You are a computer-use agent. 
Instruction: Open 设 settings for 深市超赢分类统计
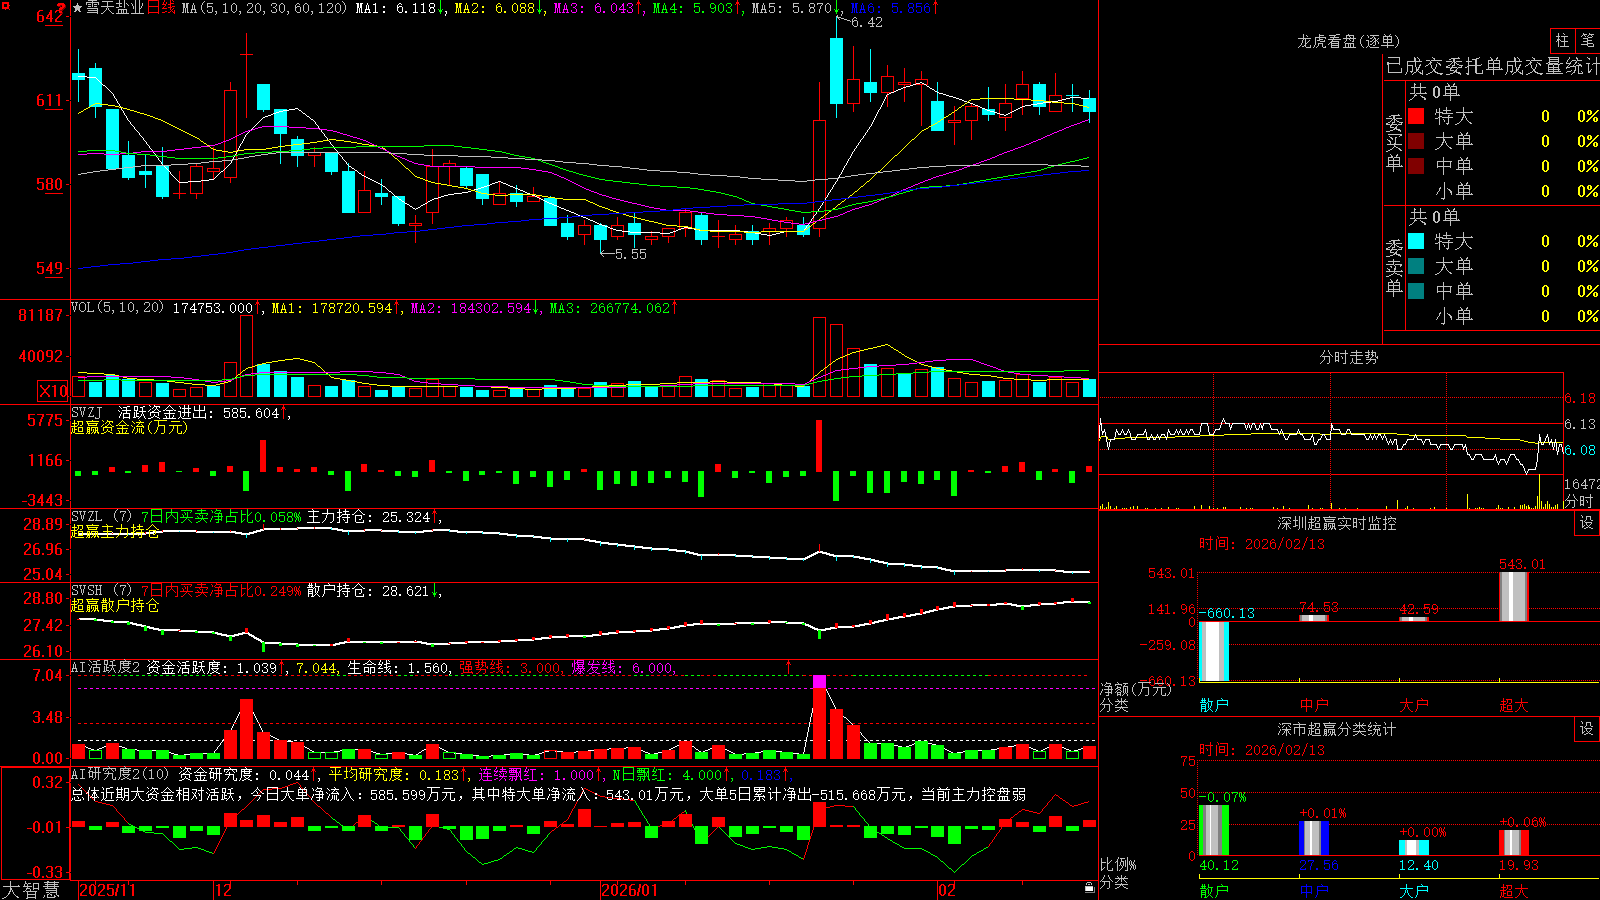point(1587,729)
